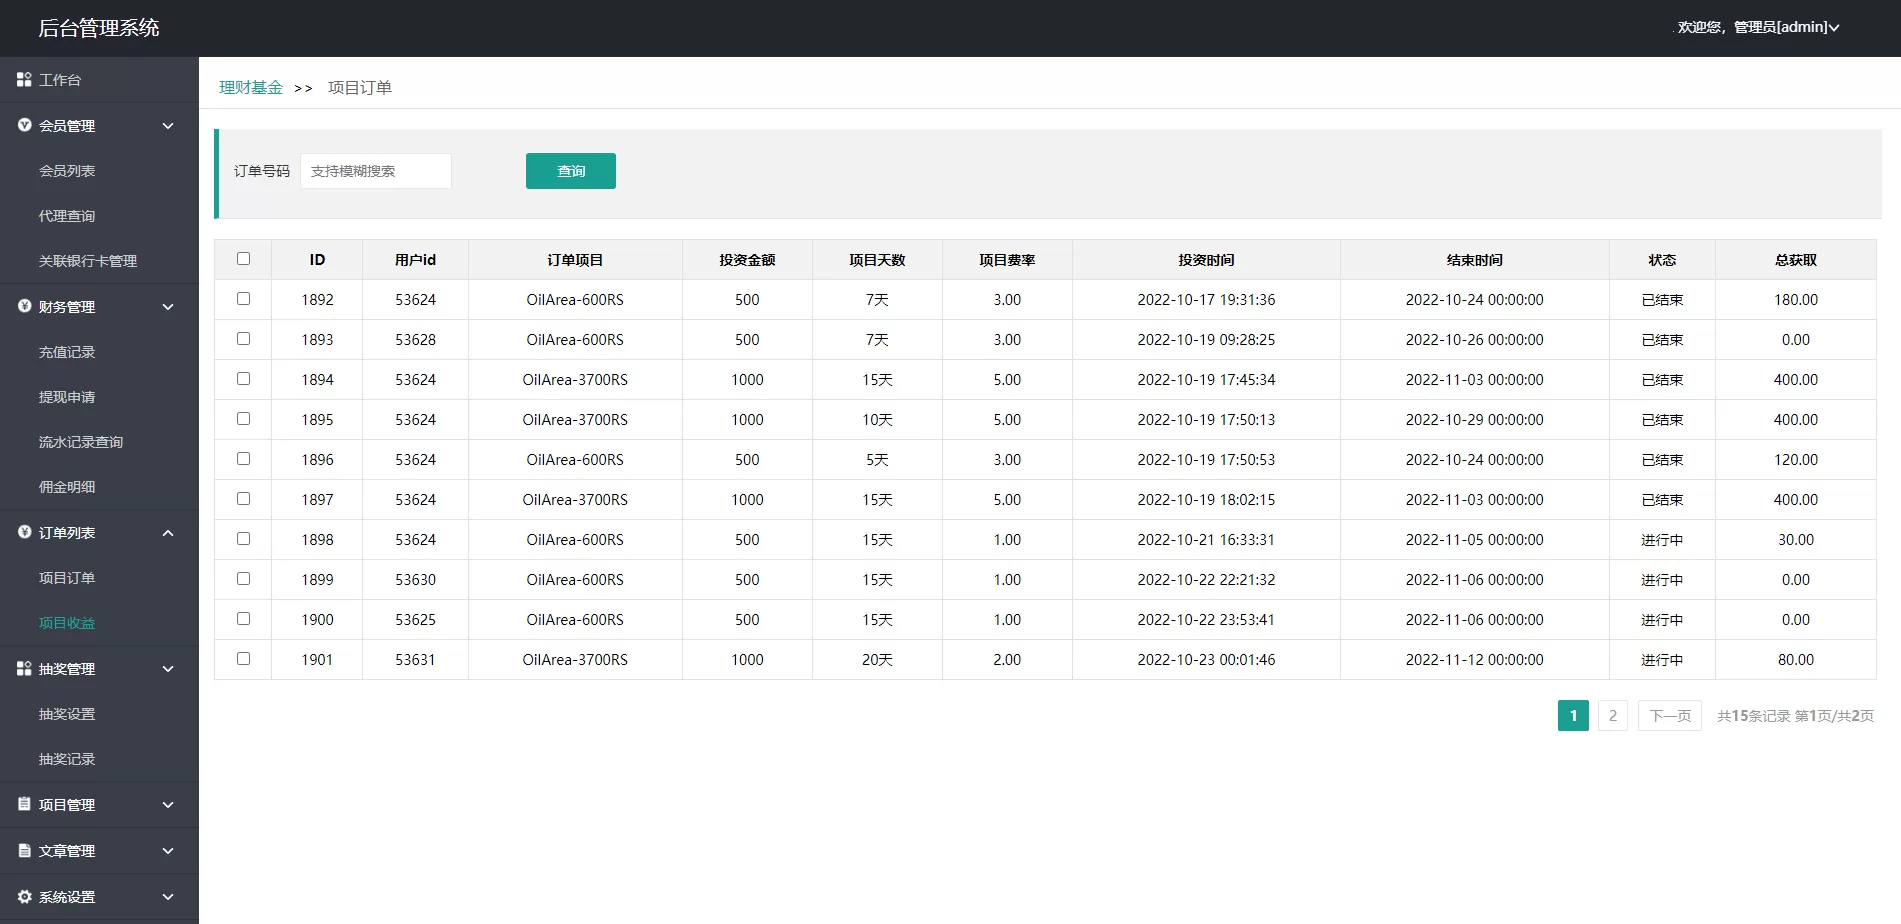Select the checkbox for order 1901
The height and width of the screenshot is (924, 1901).
click(243, 659)
